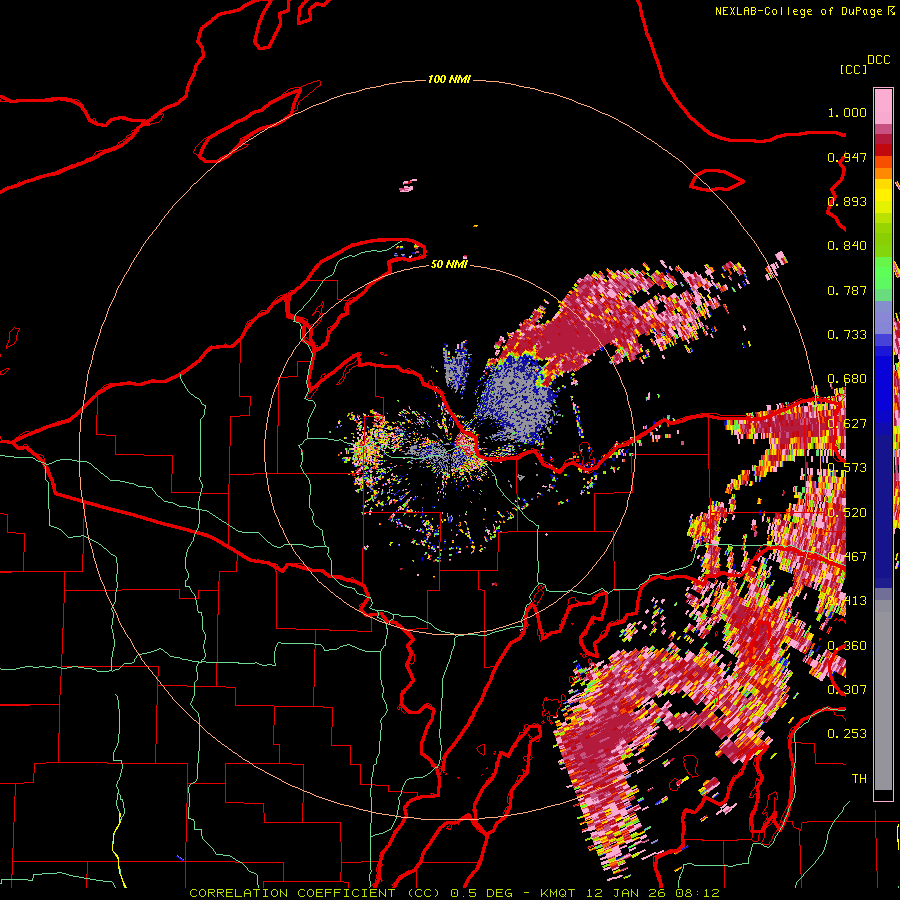This screenshot has height=900, width=900.
Task: Click the 0.733 scale value
Action: 847,335
